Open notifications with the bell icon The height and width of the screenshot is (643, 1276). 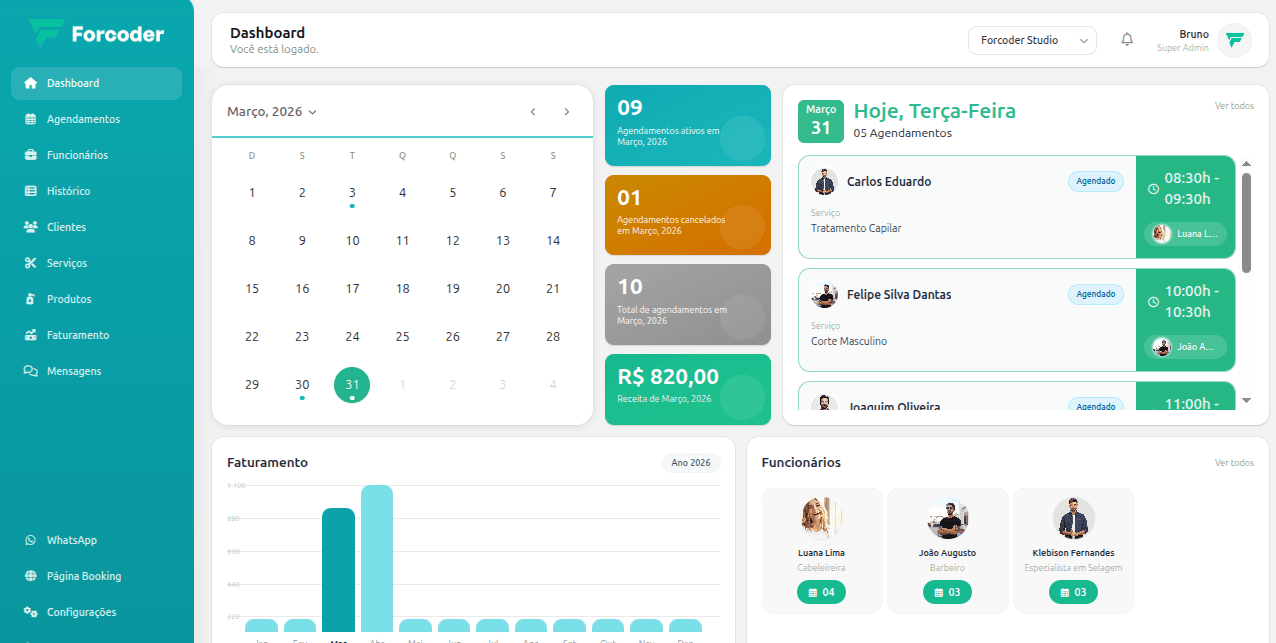pos(1127,39)
